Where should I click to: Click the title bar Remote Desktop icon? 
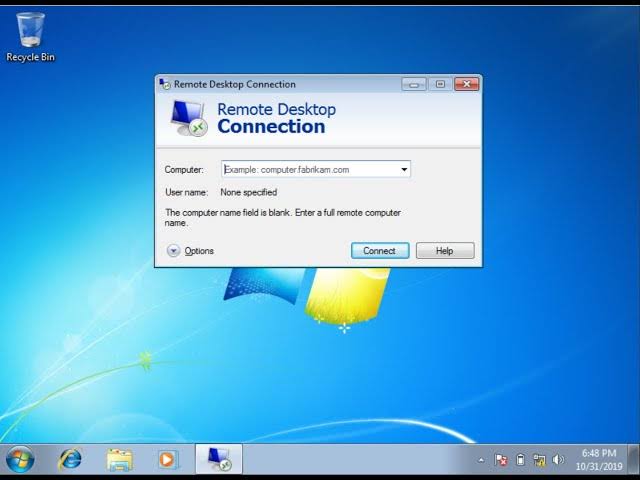[165, 84]
